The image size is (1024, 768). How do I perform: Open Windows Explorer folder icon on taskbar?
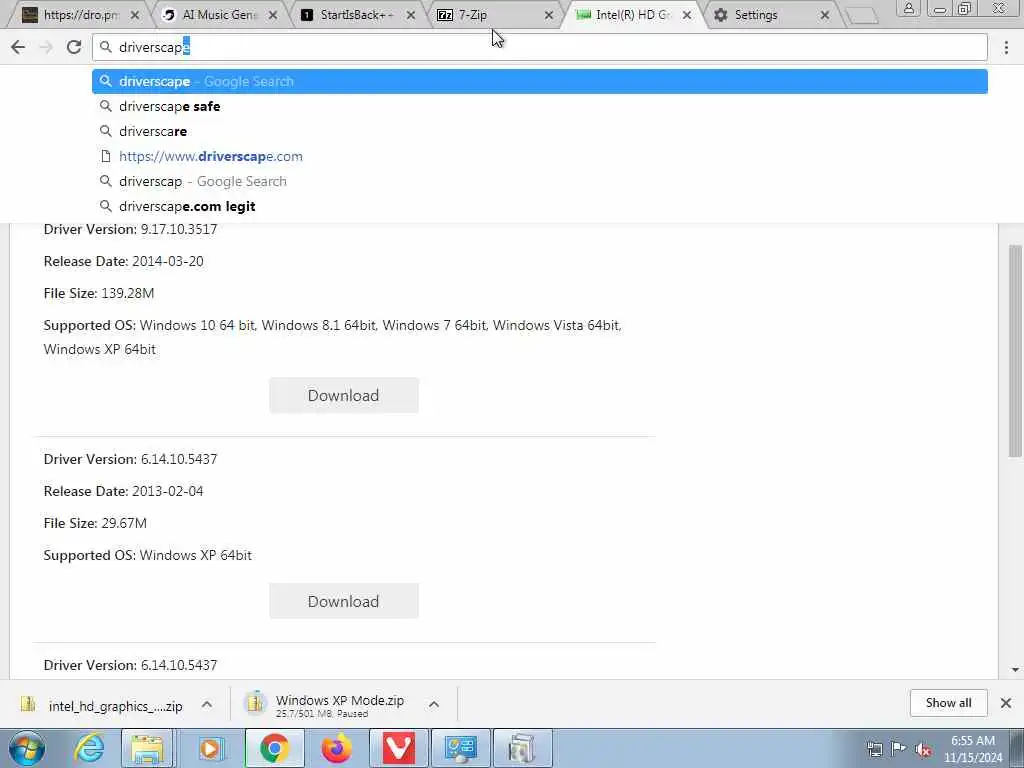(148, 748)
